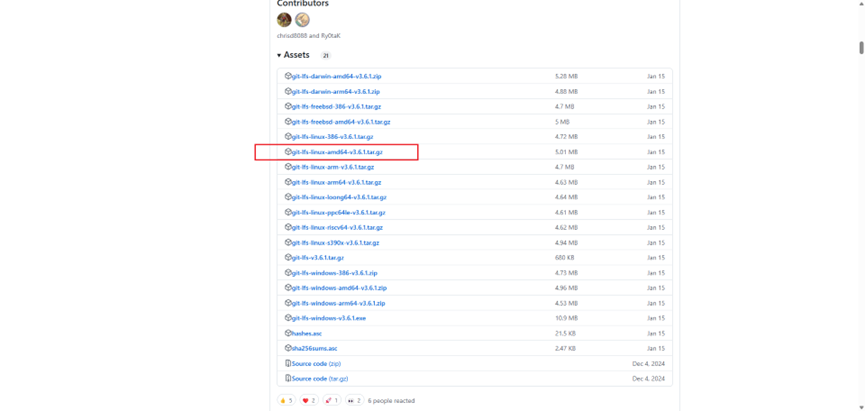Select the "Contributors" heading text
The image size is (865, 411).
click(303, 3)
